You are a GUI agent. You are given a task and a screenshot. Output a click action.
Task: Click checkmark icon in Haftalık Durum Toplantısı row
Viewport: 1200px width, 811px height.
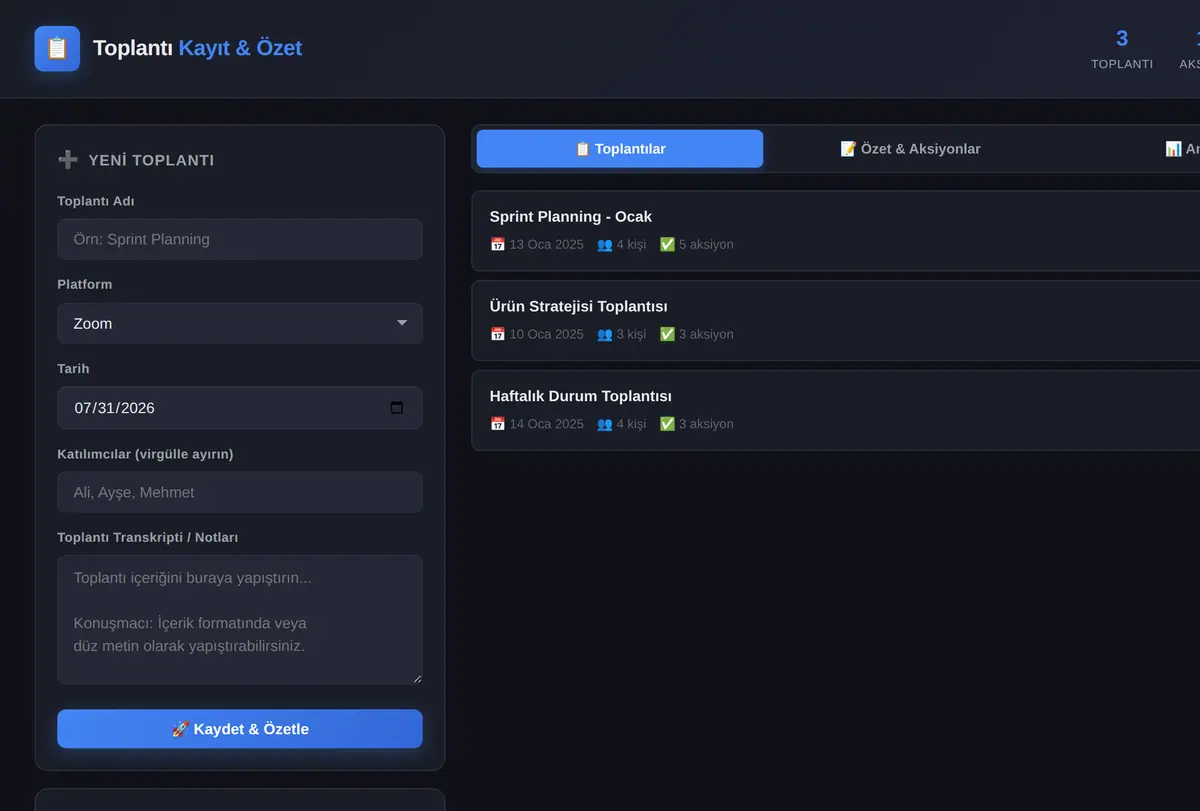pyautogui.click(x=667, y=424)
